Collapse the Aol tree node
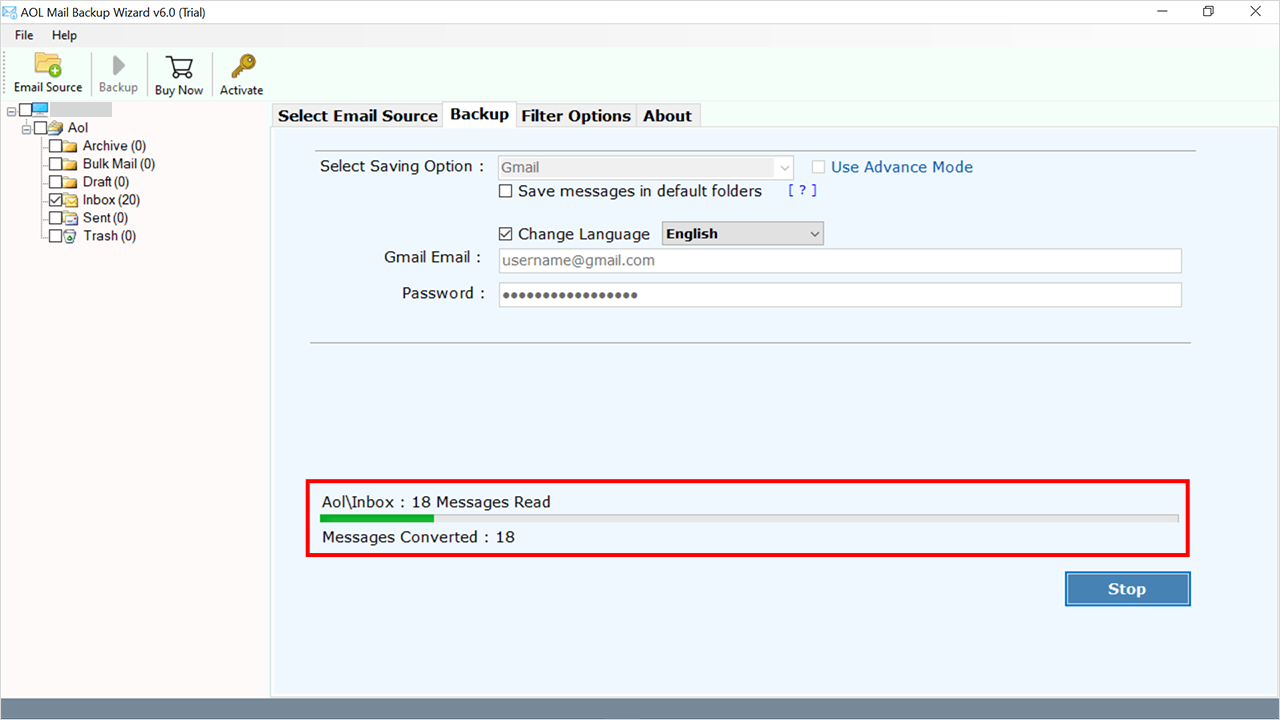 pyautogui.click(x=27, y=128)
